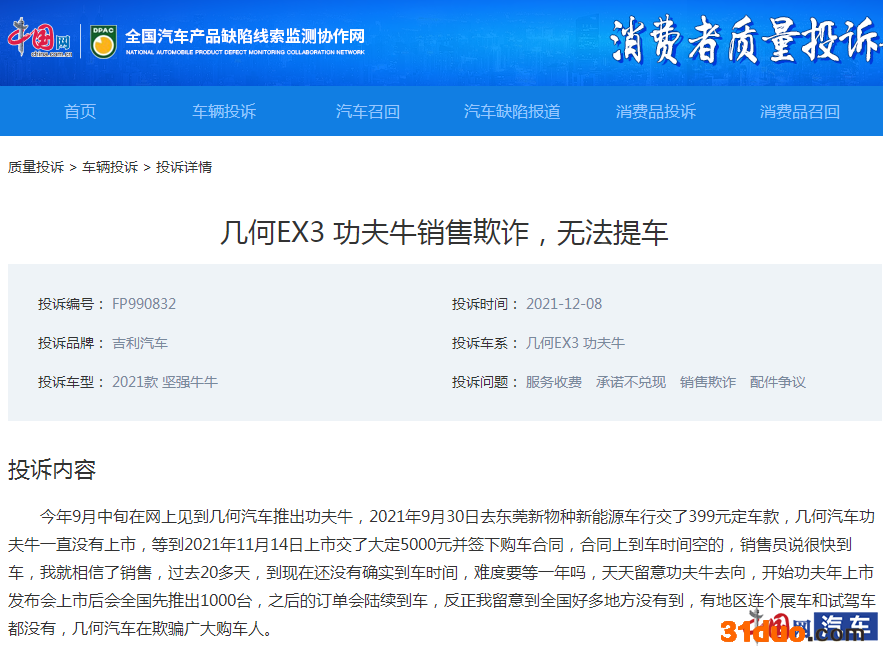Click the brand value 吉利汽车
Screen dimensions: 883x654
140,343
